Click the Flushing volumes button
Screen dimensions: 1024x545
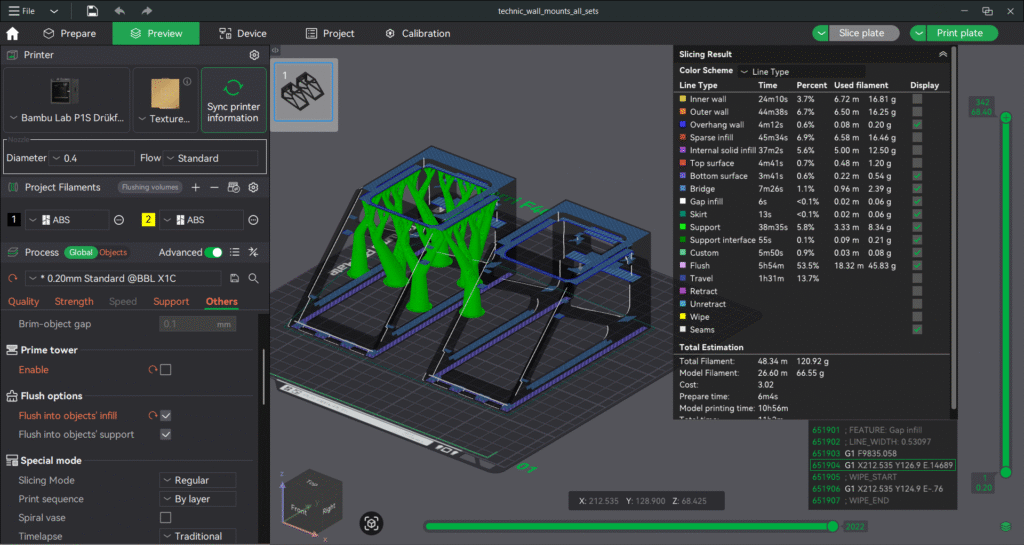[150, 187]
